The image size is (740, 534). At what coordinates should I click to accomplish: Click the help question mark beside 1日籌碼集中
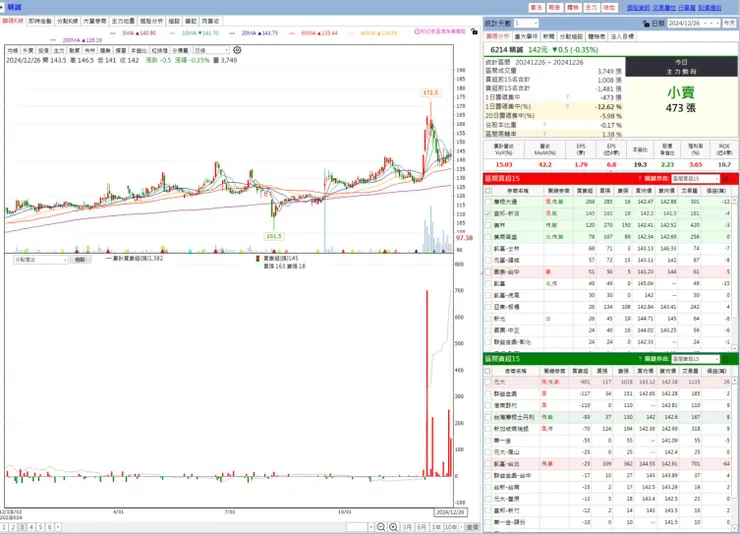click(567, 97)
